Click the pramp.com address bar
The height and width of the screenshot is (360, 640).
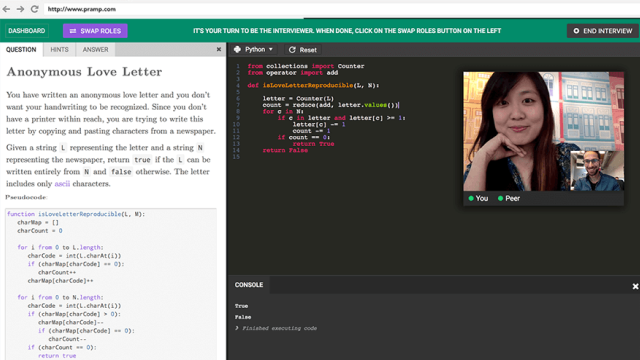tap(341, 9)
